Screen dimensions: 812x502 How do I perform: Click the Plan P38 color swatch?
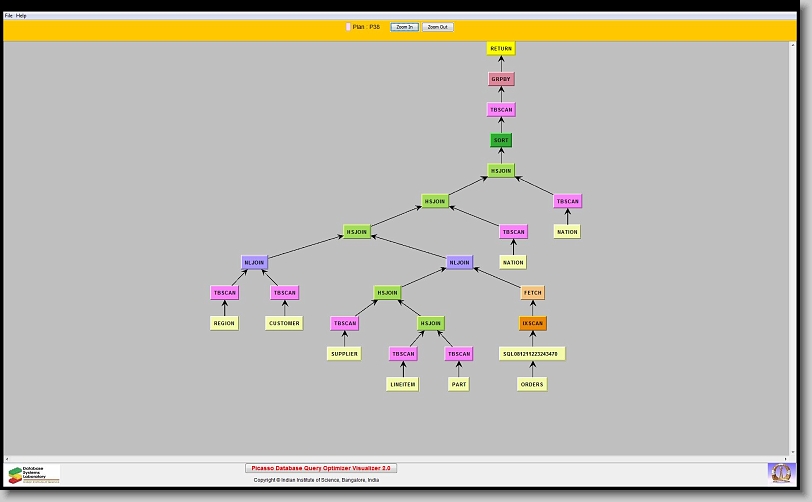coord(348,27)
